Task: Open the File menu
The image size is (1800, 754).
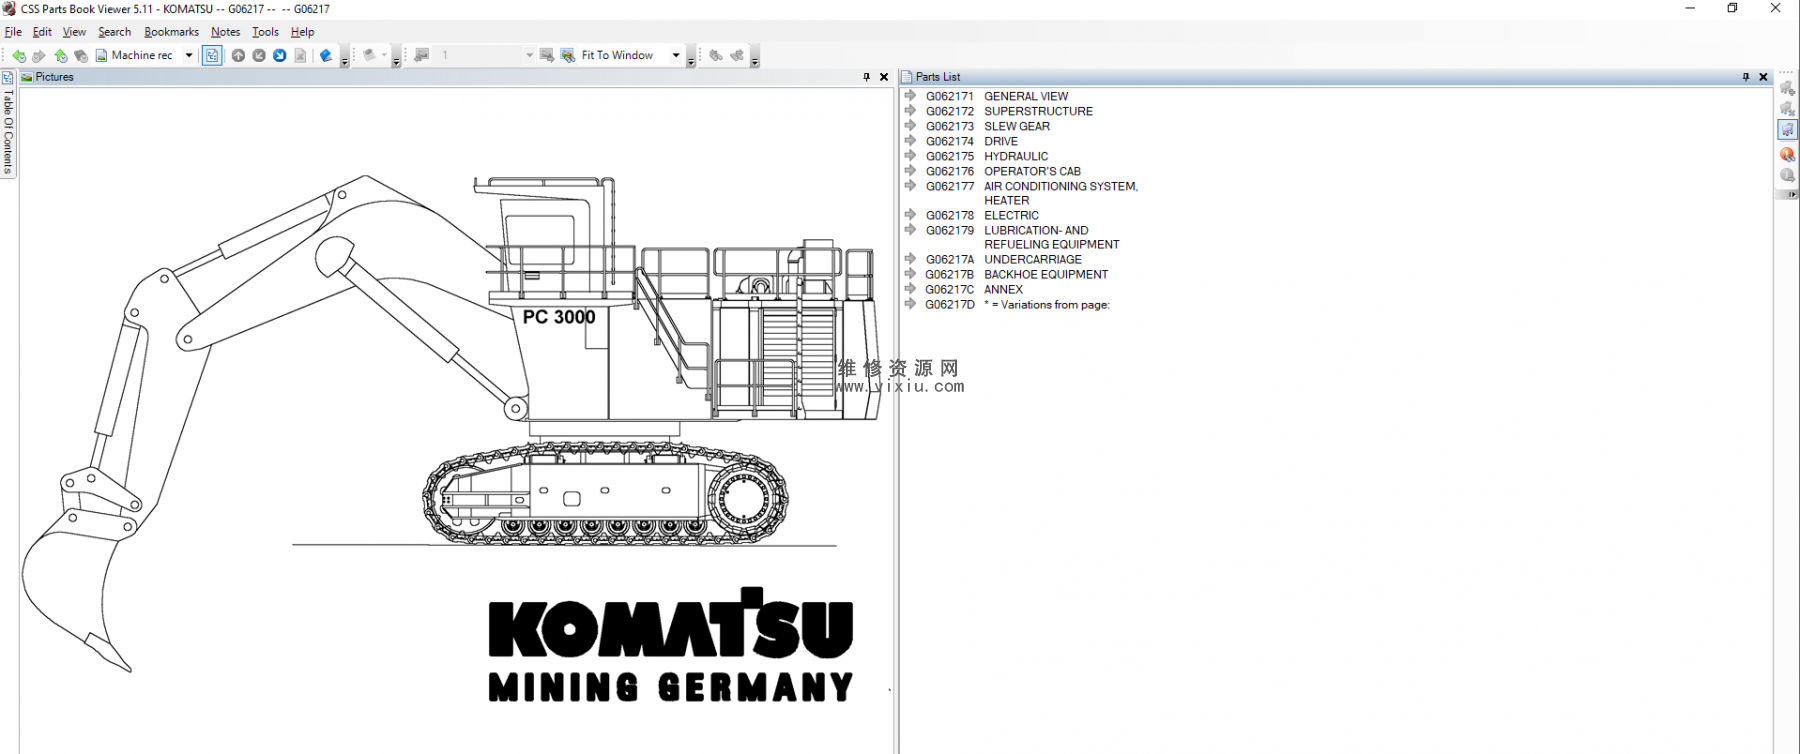Action: pyautogui.click(x=13, y=32)
